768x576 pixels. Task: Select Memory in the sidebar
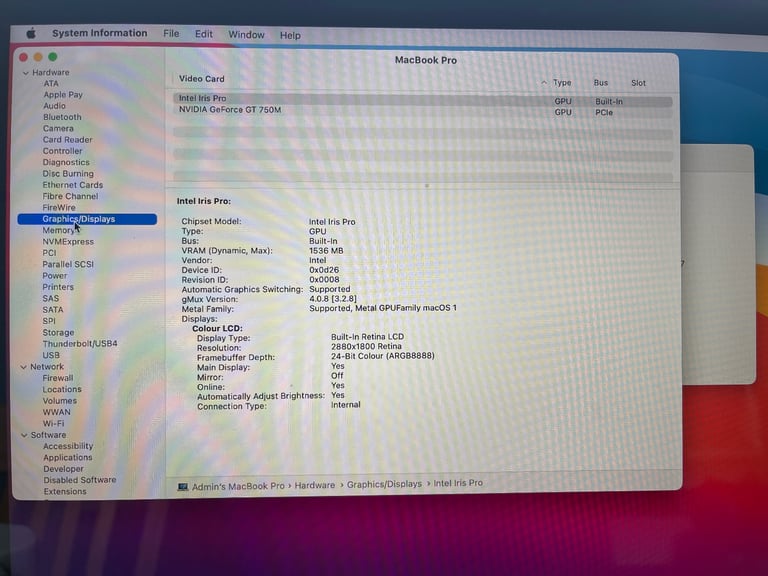(58, 230)
